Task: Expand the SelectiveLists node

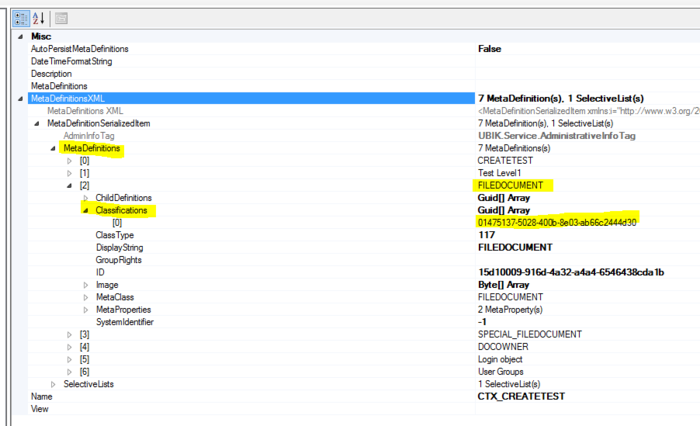Action: pyautogui.click(x=54, y=384)
